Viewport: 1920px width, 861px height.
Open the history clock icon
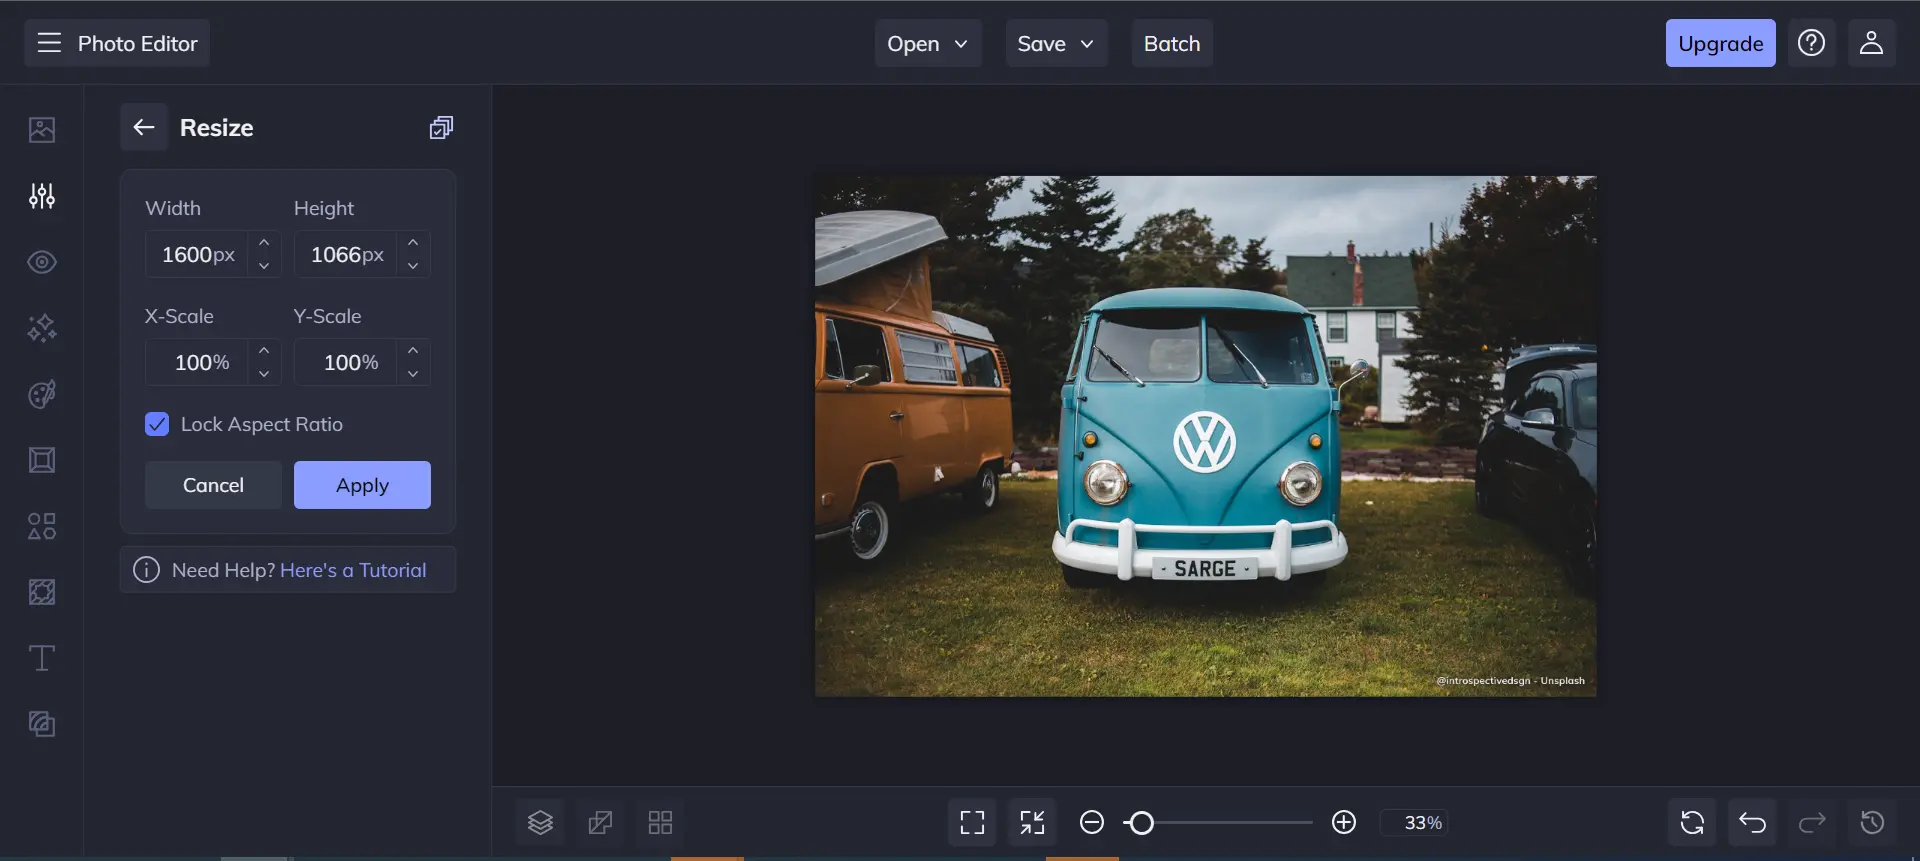(x=1872, y=822)
